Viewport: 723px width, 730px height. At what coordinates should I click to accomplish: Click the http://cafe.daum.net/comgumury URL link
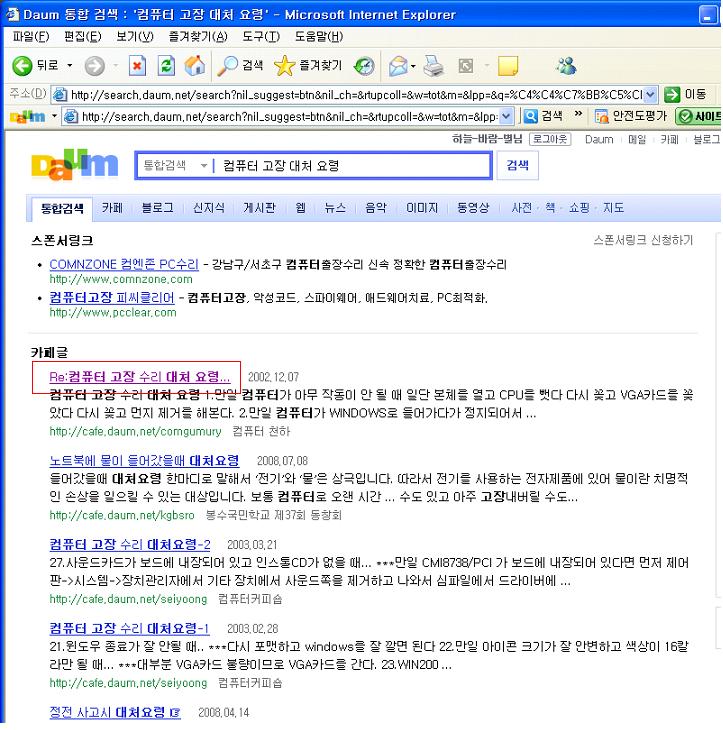point(135,432)
